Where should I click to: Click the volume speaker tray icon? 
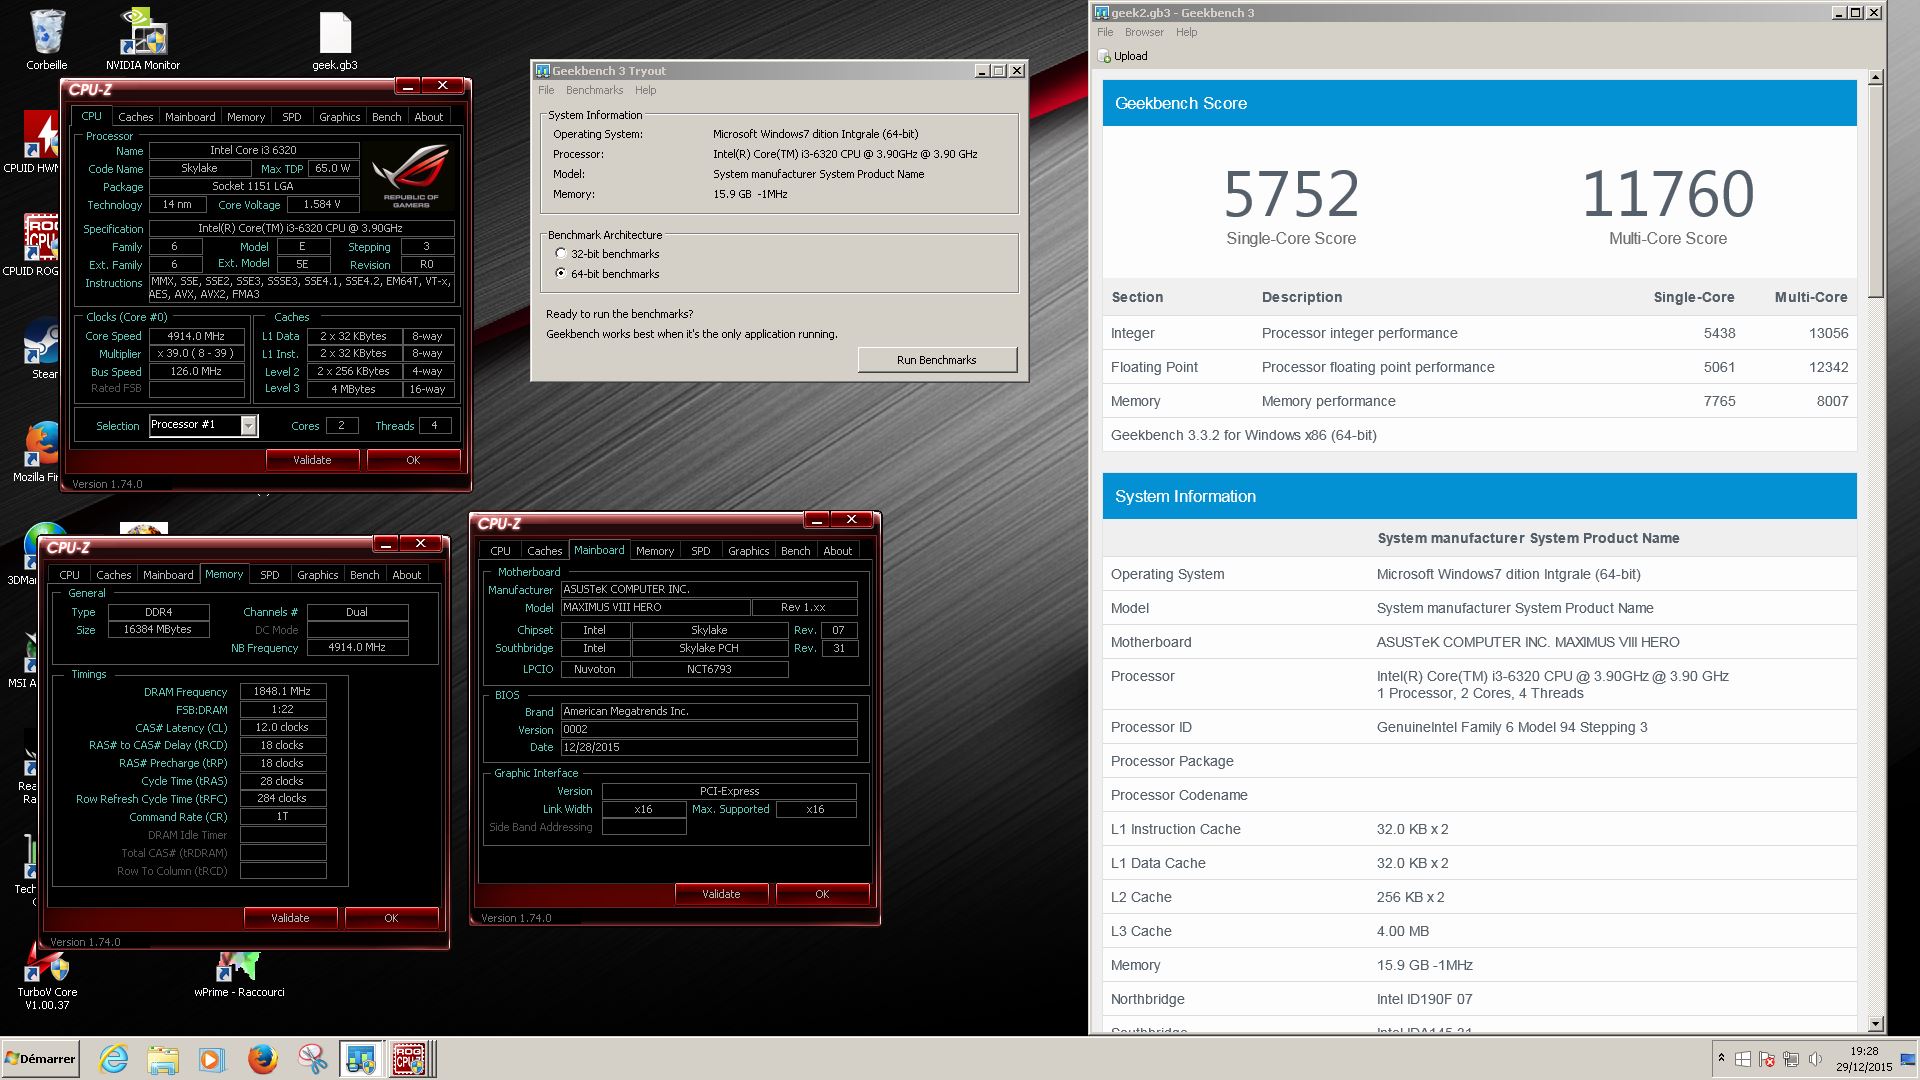1815,1059
